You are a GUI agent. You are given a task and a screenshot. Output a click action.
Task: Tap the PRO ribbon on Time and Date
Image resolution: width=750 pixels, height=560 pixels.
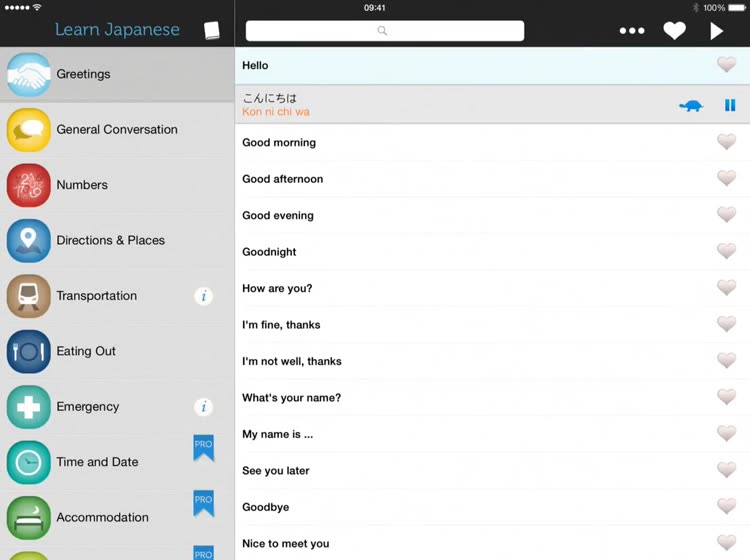point(204,448)
